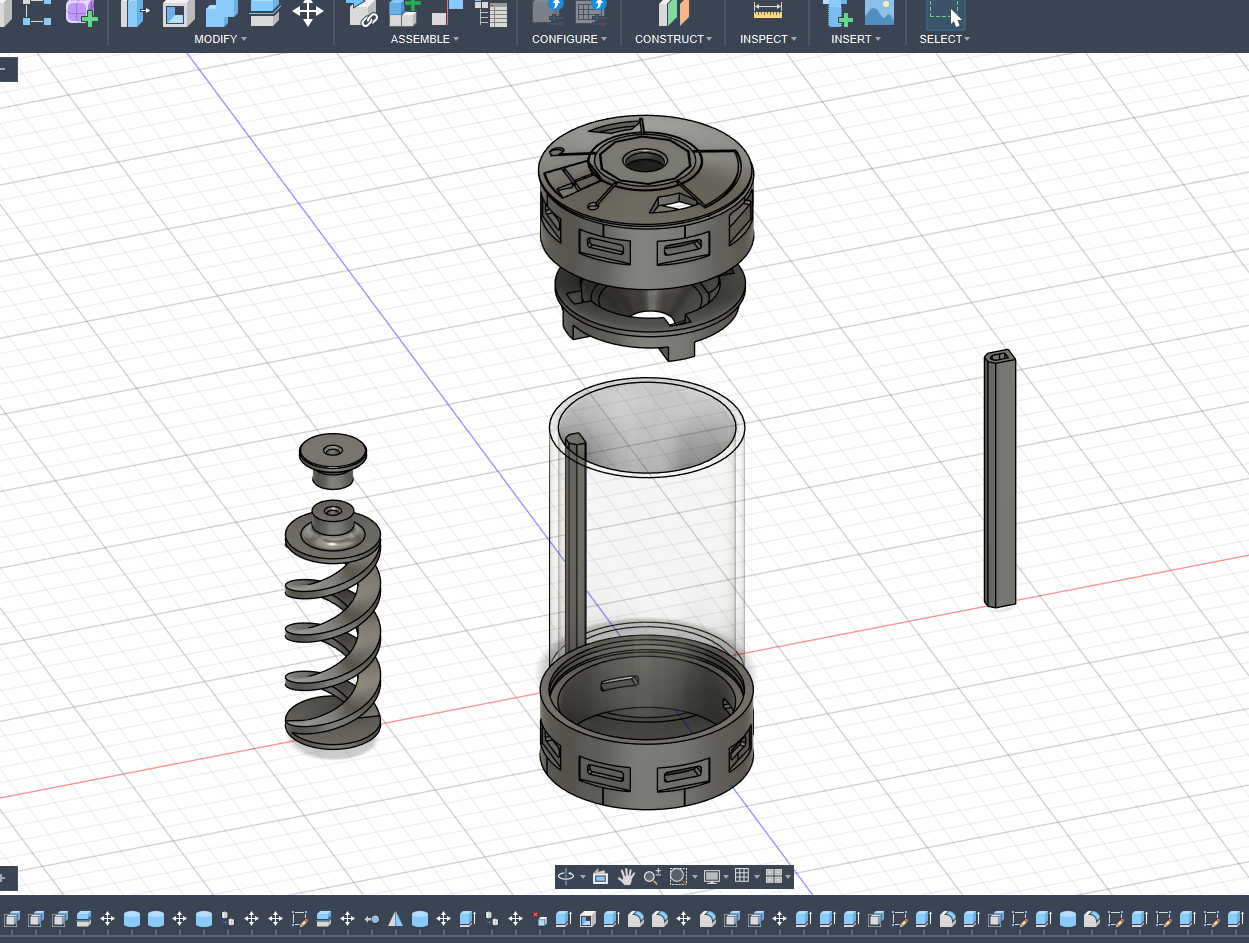1249x943 pixels.
Task: Click the Insert canvas image icon
Action: click(879, 13)
